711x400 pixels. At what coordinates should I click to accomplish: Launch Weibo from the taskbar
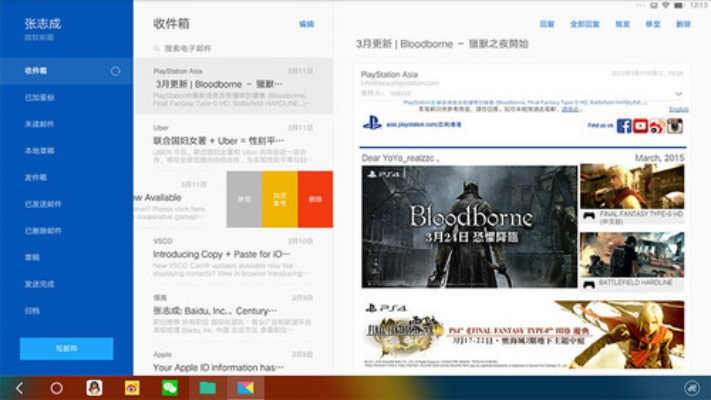coord(132,388)
